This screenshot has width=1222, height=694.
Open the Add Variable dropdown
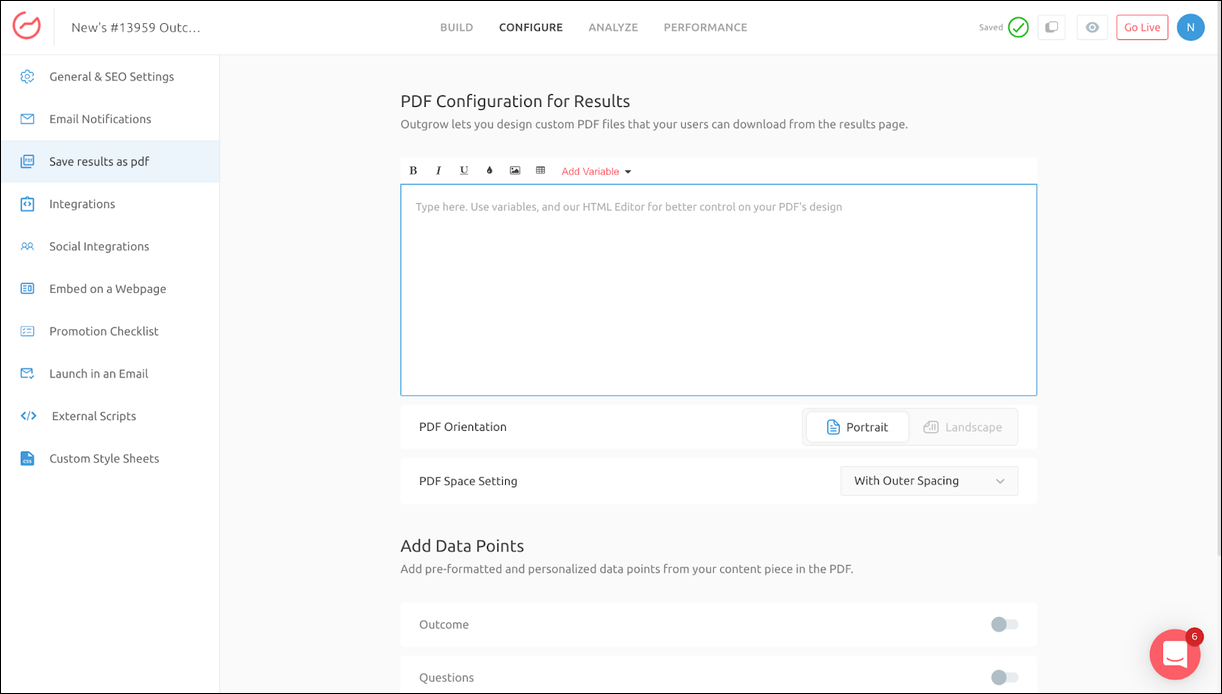click(596, 172)
